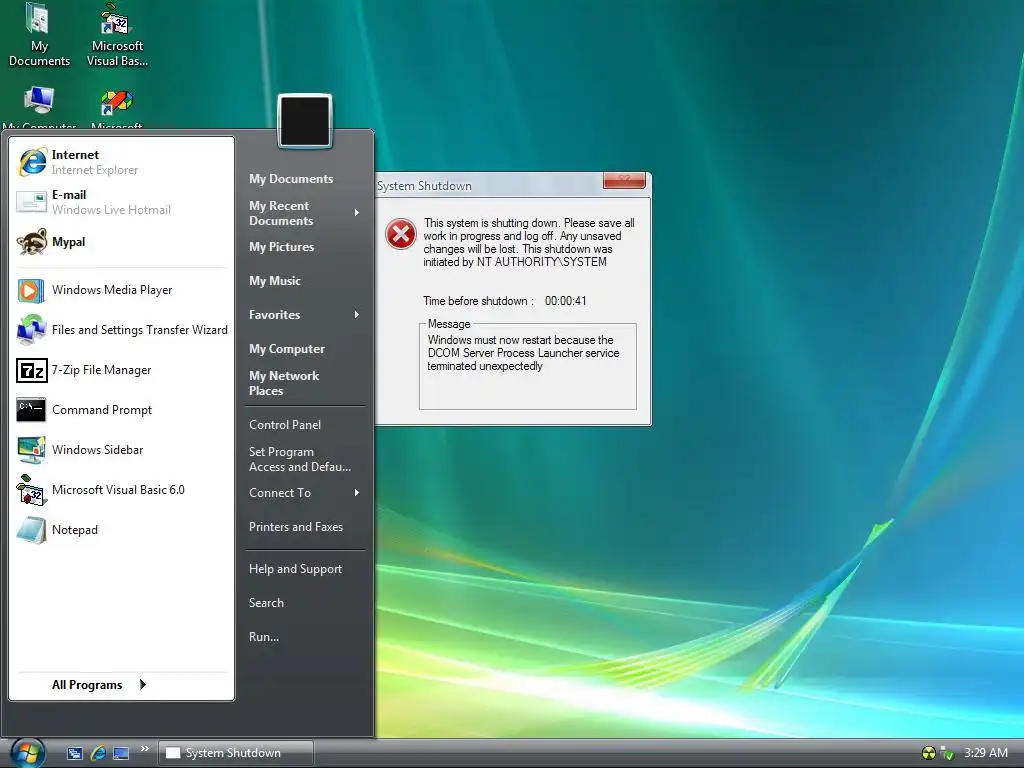The image size is (1024, 768).
Task: Open Help and Support
Action: (295, 569)
